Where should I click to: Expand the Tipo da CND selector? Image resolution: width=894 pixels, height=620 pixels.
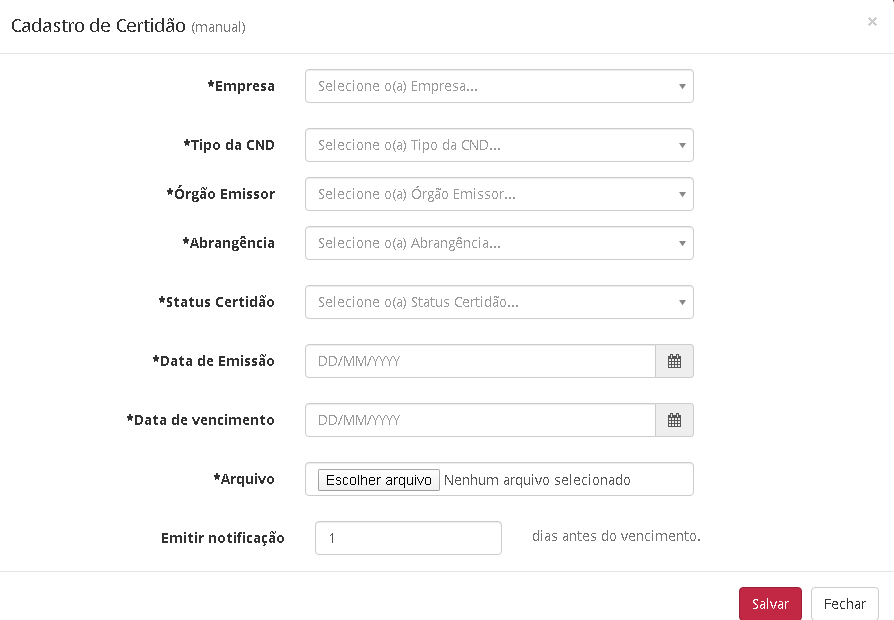pyautogui.click(x=499, y=145)
